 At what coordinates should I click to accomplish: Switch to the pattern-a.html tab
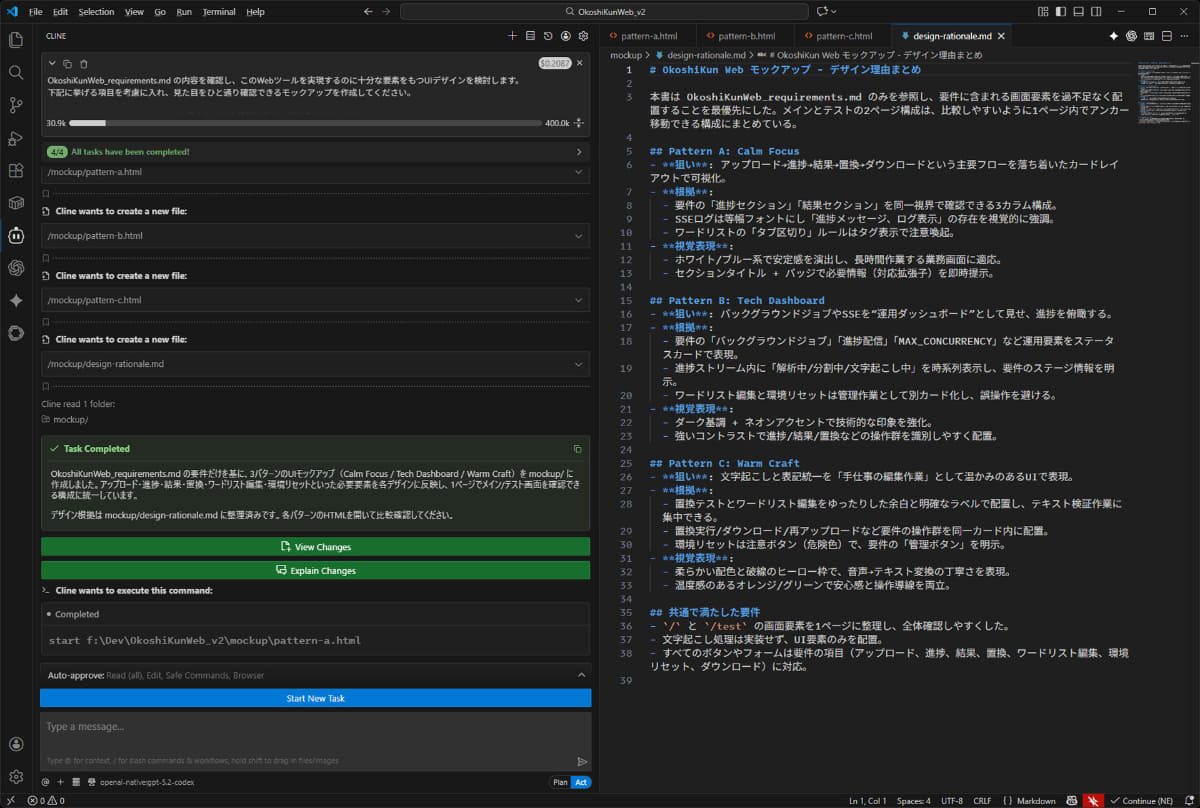coord(648,35)
